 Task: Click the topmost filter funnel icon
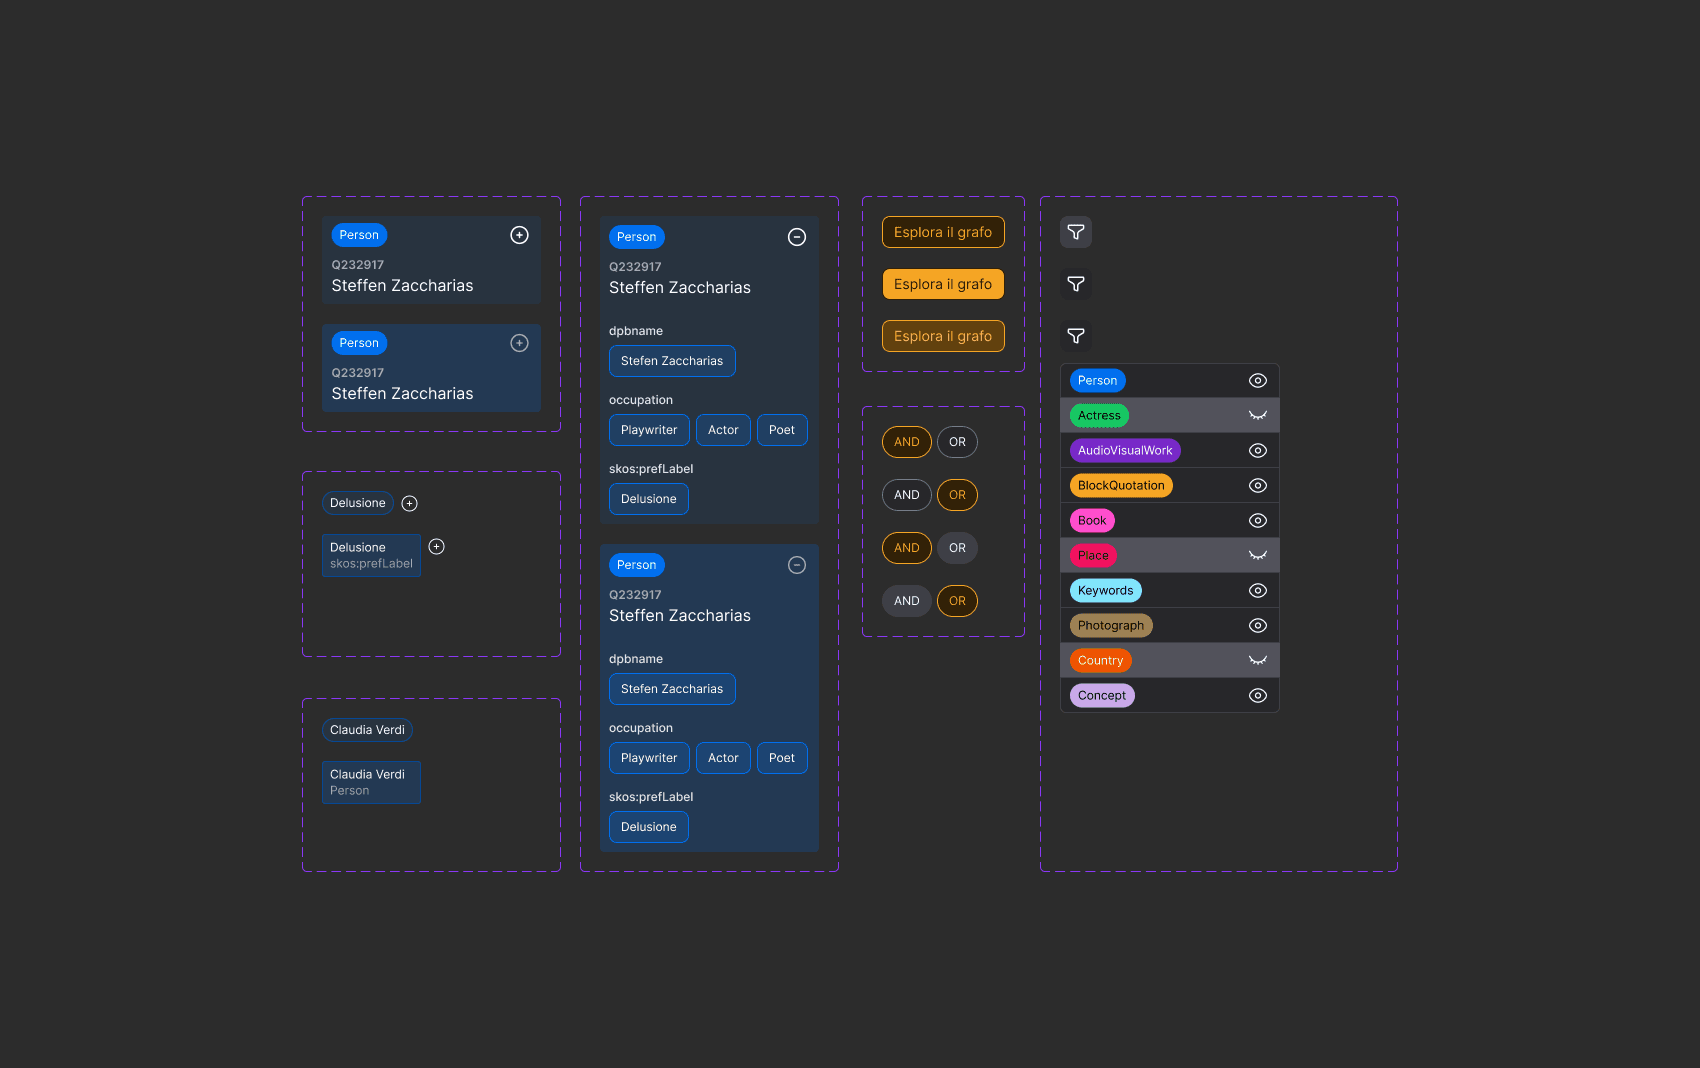point(1076,232)
